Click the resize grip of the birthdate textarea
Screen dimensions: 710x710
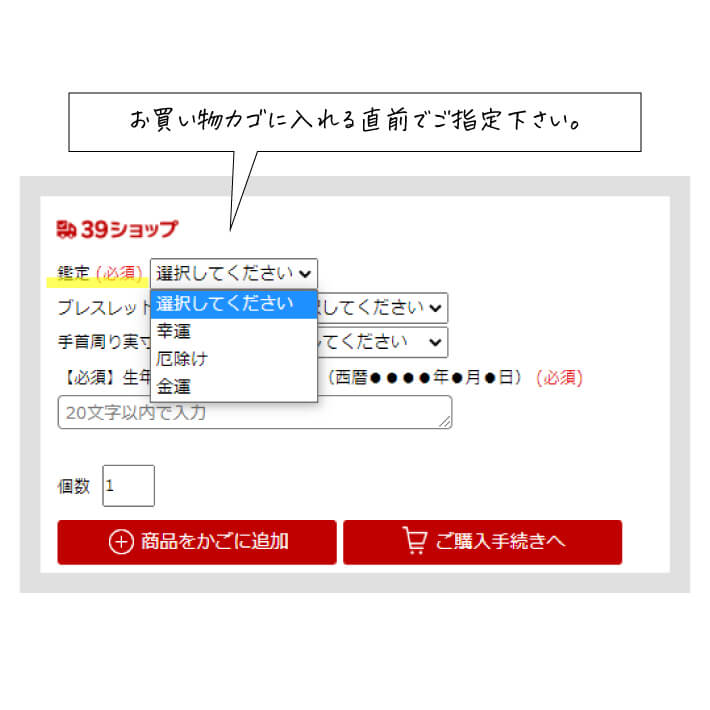[x=445, y=422]
